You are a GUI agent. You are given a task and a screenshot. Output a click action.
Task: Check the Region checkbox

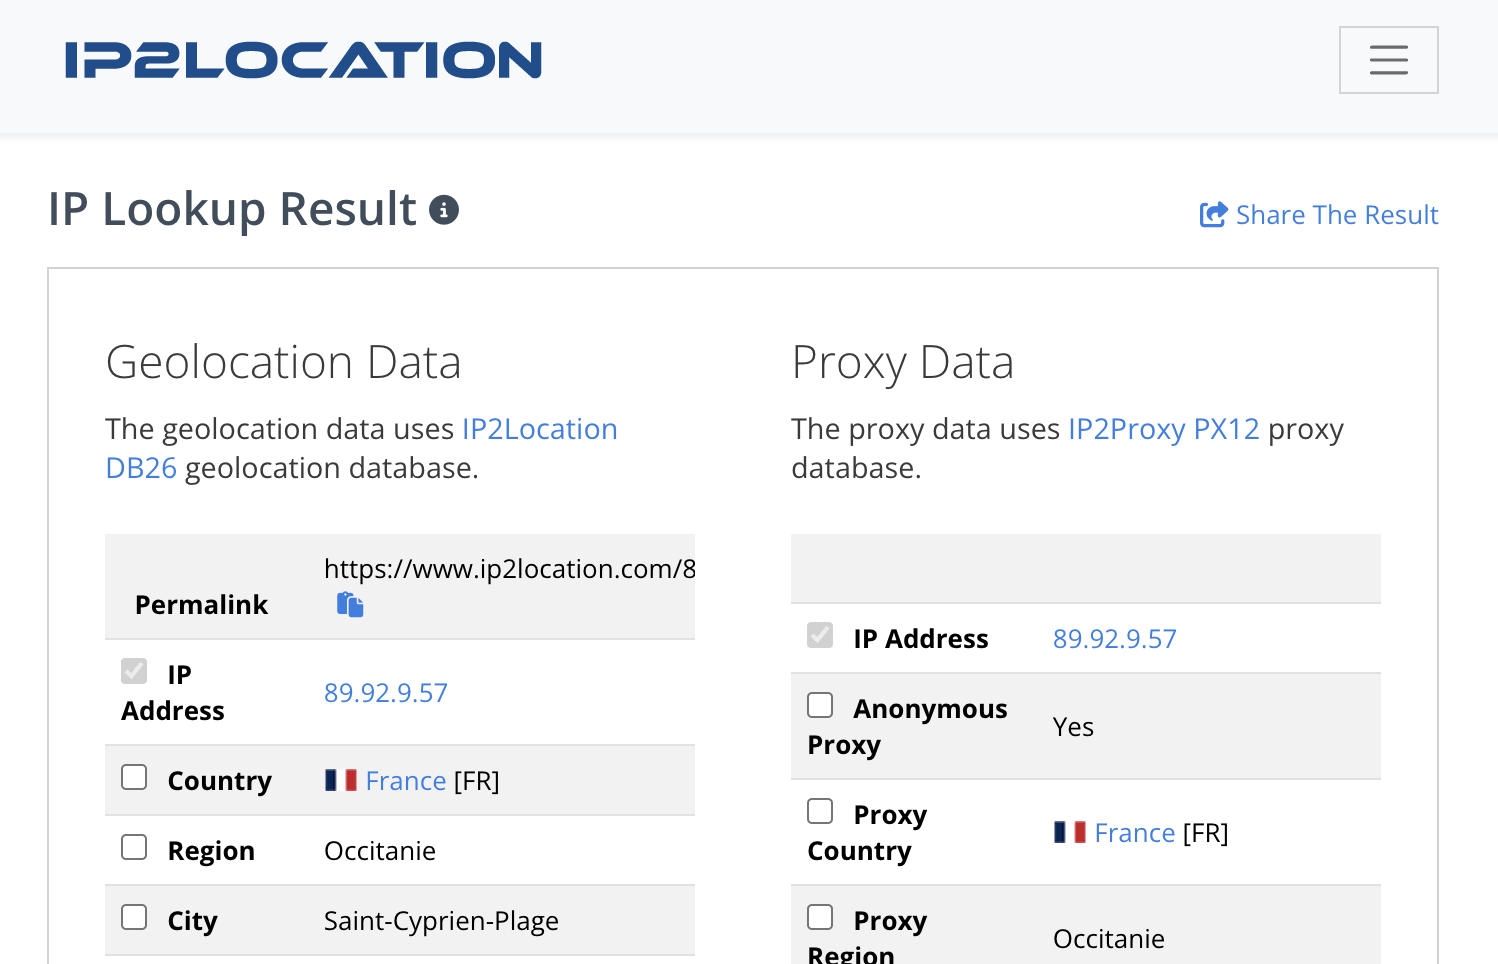[x=134, y=848]
